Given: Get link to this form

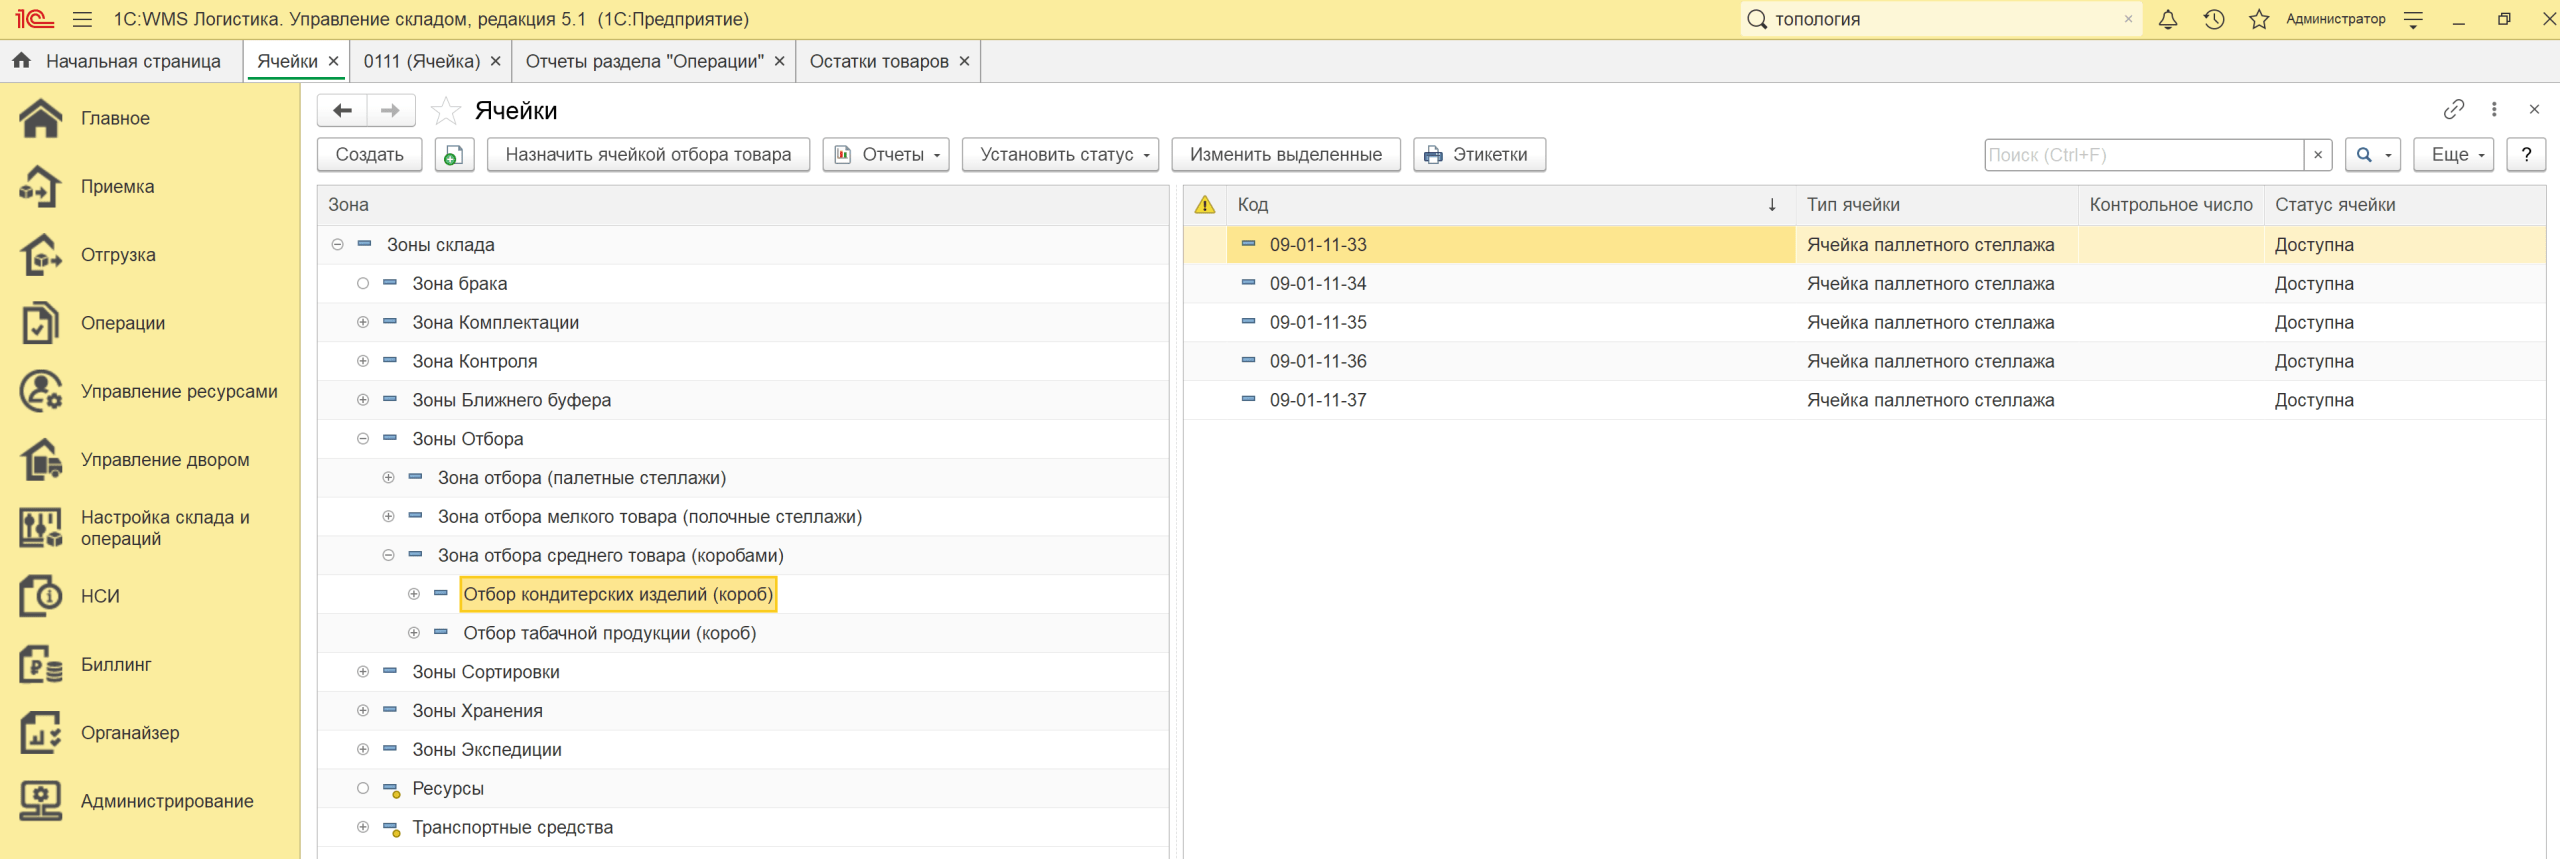Looking at the screenshot, I should 2453,109.
